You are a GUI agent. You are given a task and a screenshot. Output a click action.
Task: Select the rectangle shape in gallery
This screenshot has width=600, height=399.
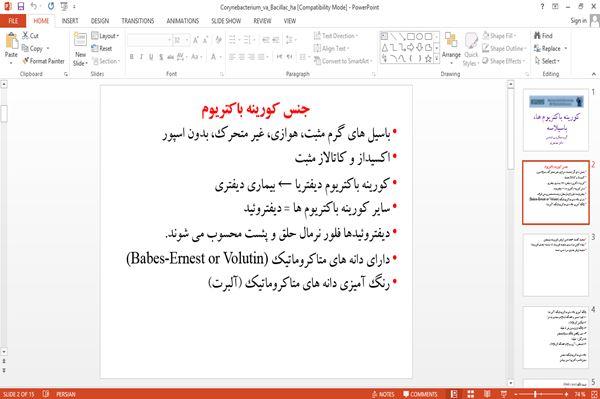point(411,37)
